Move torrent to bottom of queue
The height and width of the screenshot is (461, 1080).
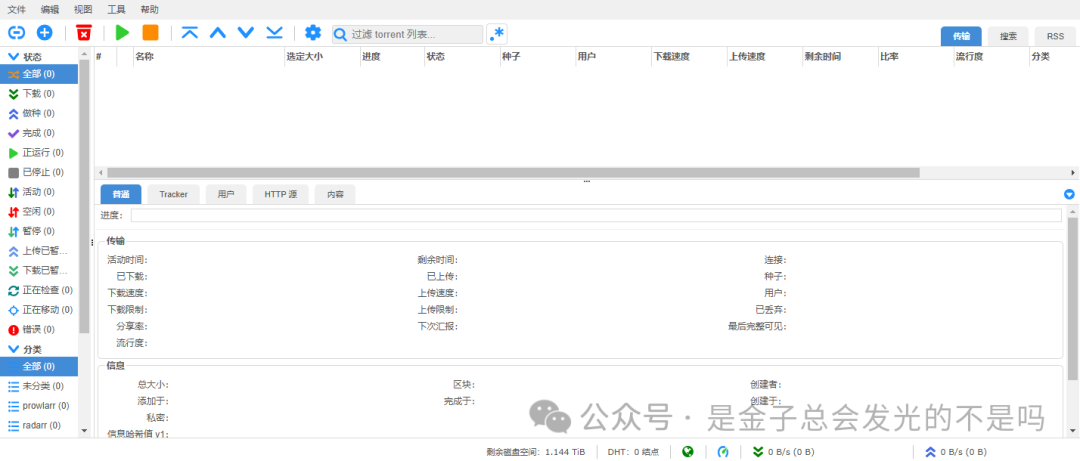274,33
